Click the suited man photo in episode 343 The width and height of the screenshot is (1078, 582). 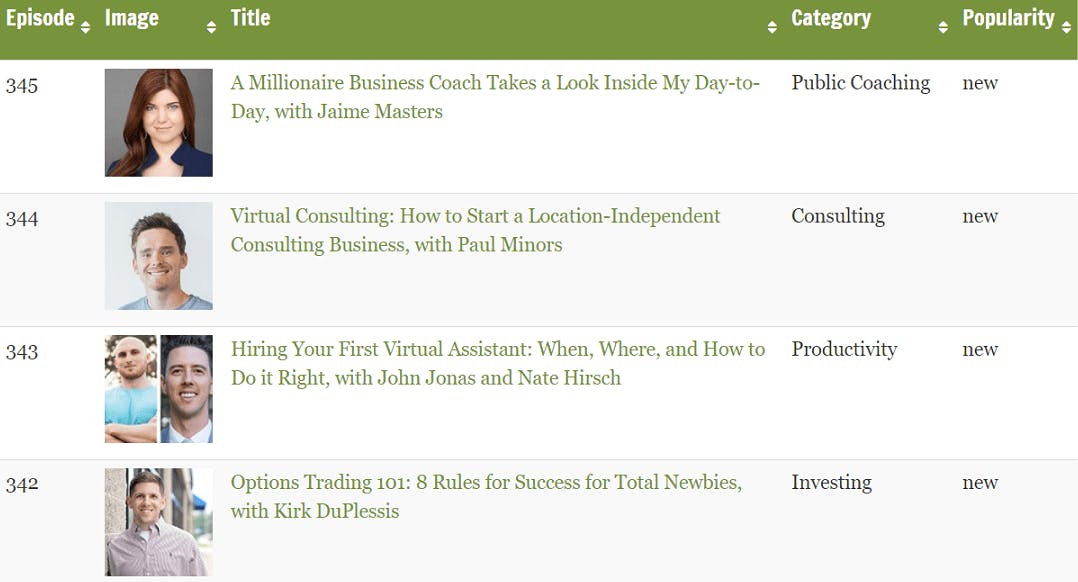(186, 389)
